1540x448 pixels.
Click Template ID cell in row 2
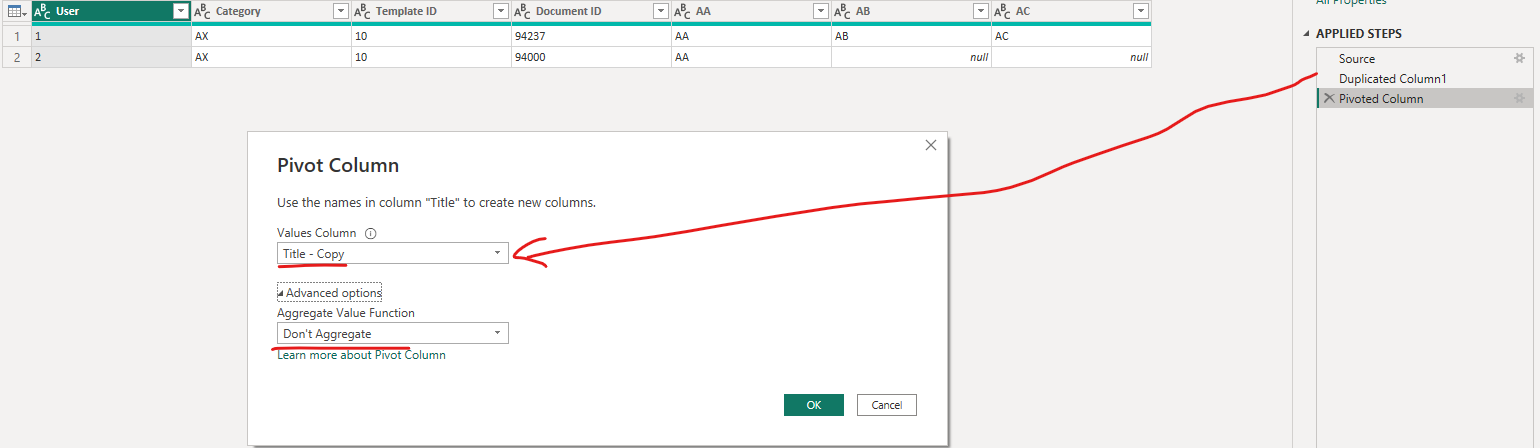(431, 57)
